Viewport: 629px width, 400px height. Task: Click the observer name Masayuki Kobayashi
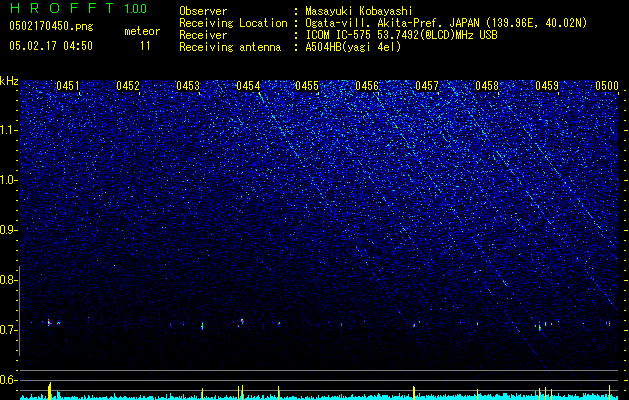click(359, 11)
